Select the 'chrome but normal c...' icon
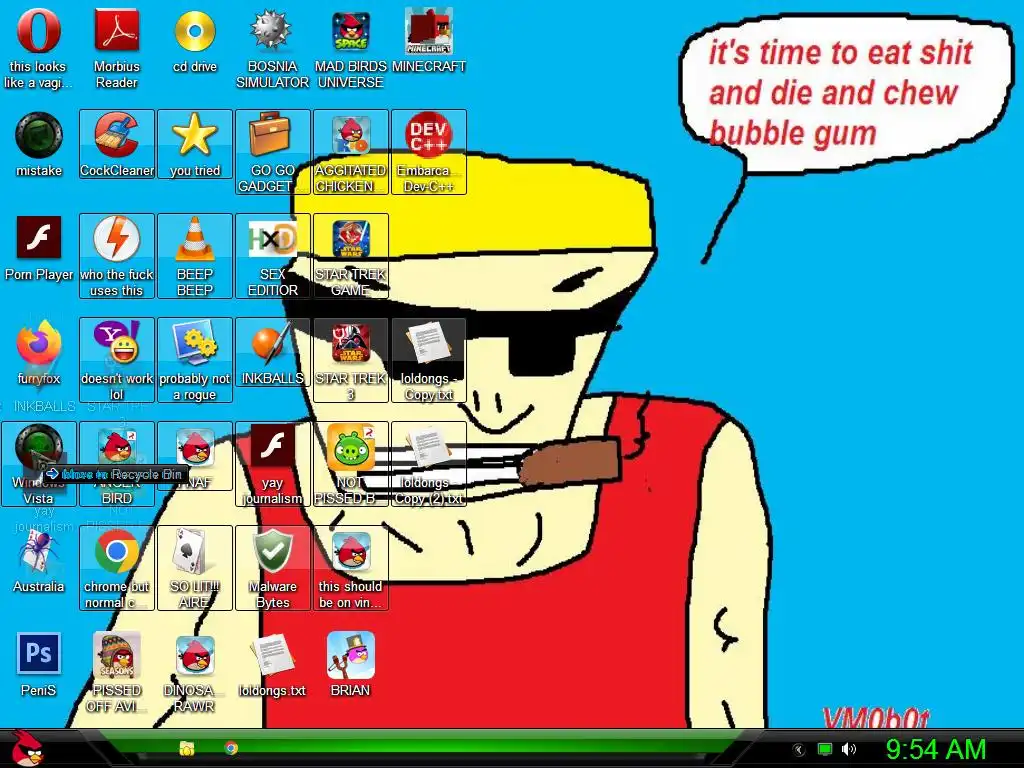This screenshot has width=1024, height=768. (x=116, y=567)
